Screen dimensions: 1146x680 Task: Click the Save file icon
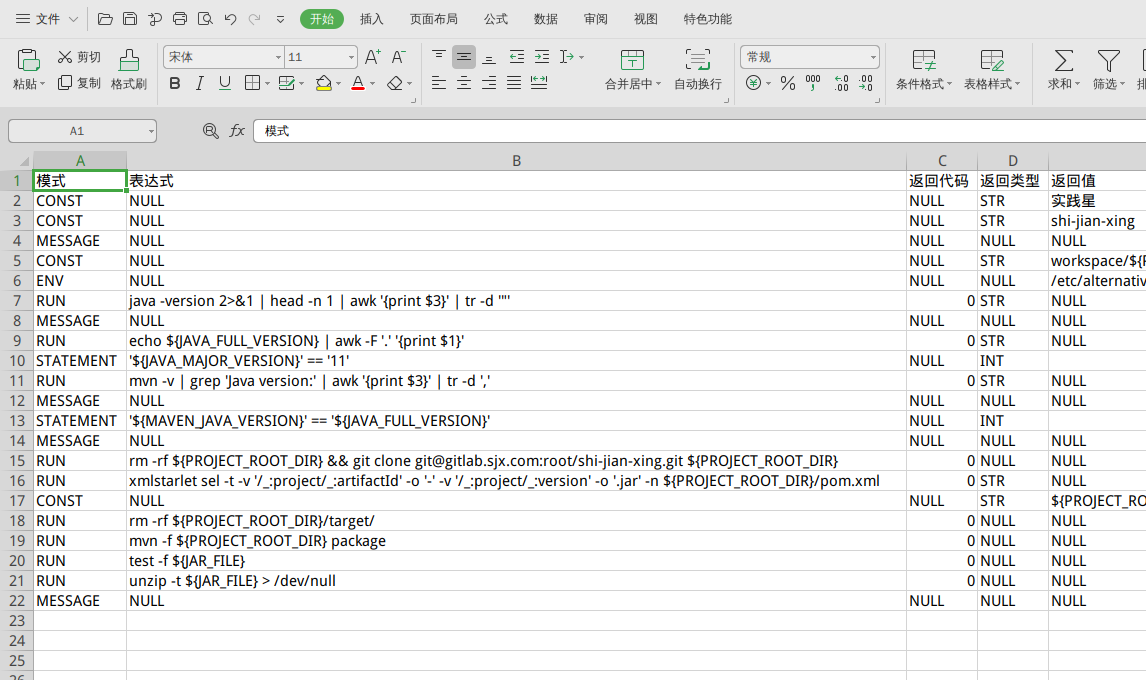click(x=130, y=19)
